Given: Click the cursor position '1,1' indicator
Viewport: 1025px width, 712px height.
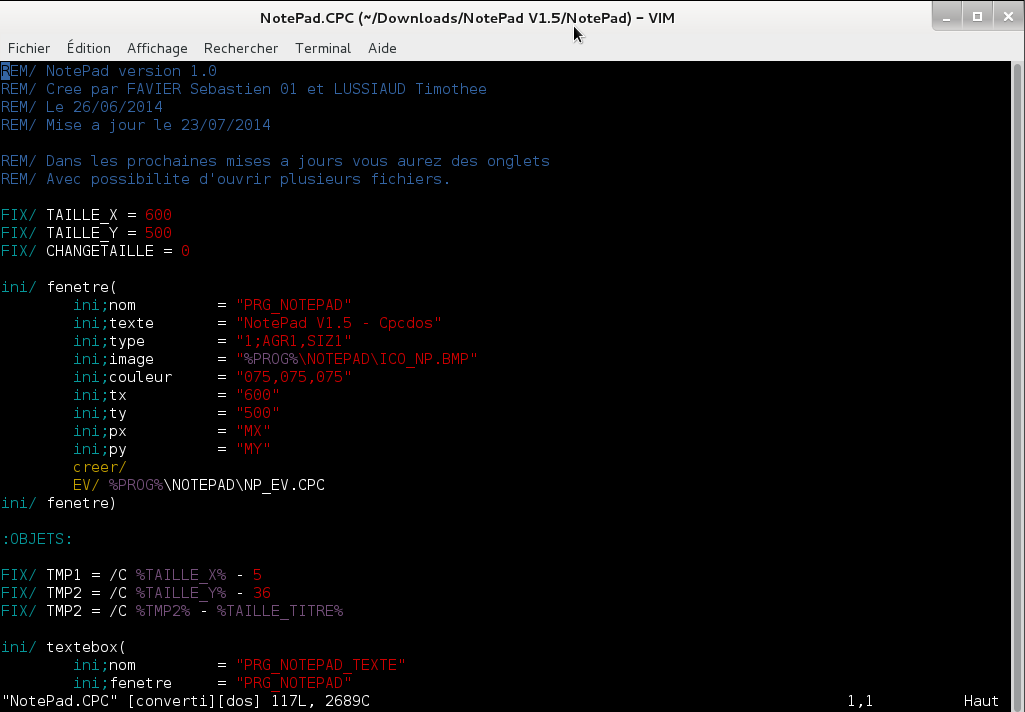Looking at the screenshot, I should [x=860, y=701].
